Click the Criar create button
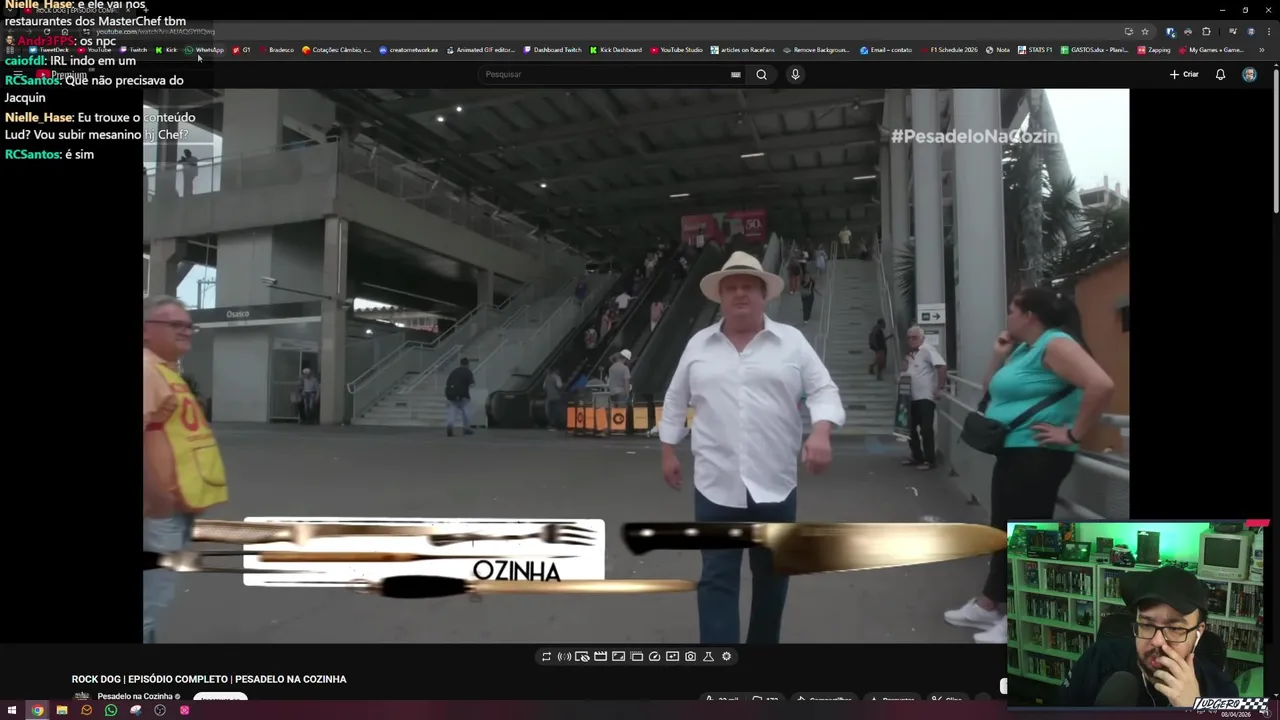Screen dimensions: 1280x720 tap(1184, 74)
